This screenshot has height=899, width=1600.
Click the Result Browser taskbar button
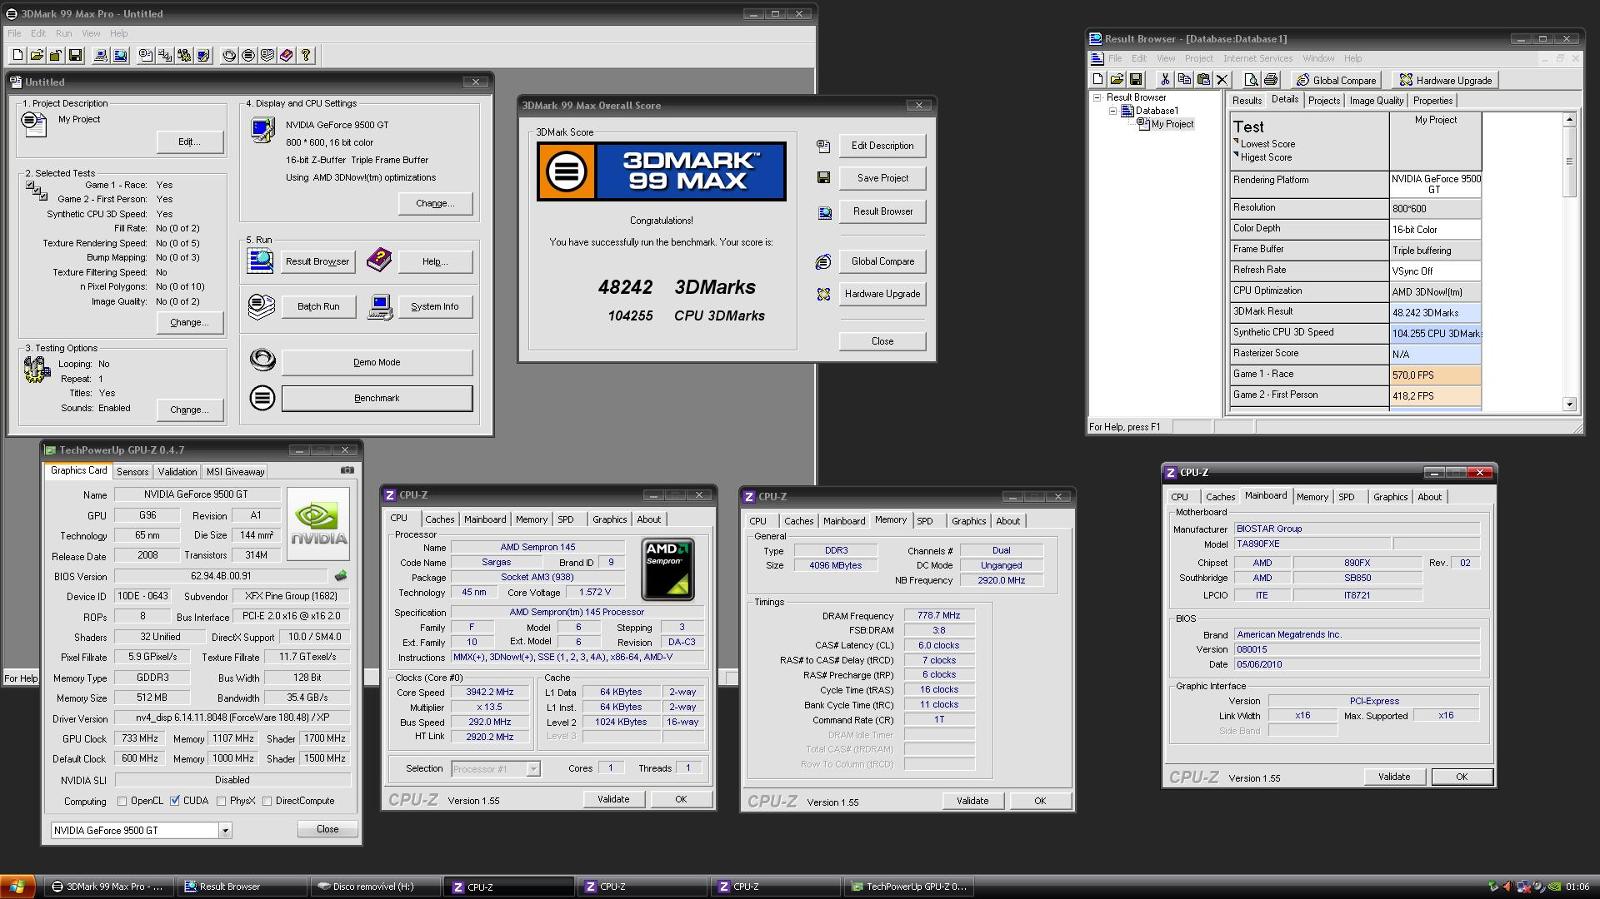[x=241, y=887]
